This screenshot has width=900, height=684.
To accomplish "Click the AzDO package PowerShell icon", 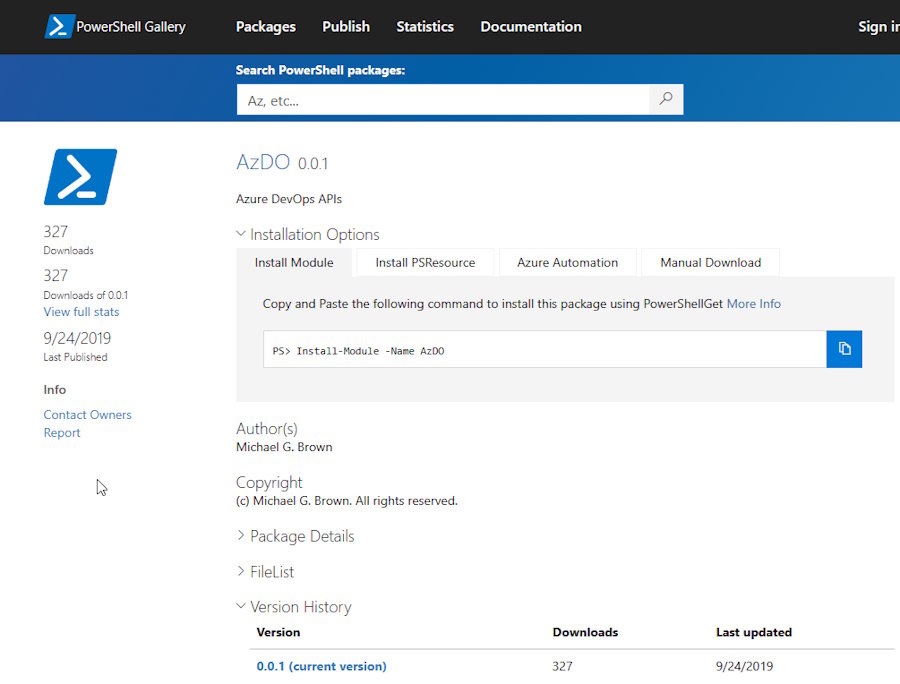I will (80, 177).
